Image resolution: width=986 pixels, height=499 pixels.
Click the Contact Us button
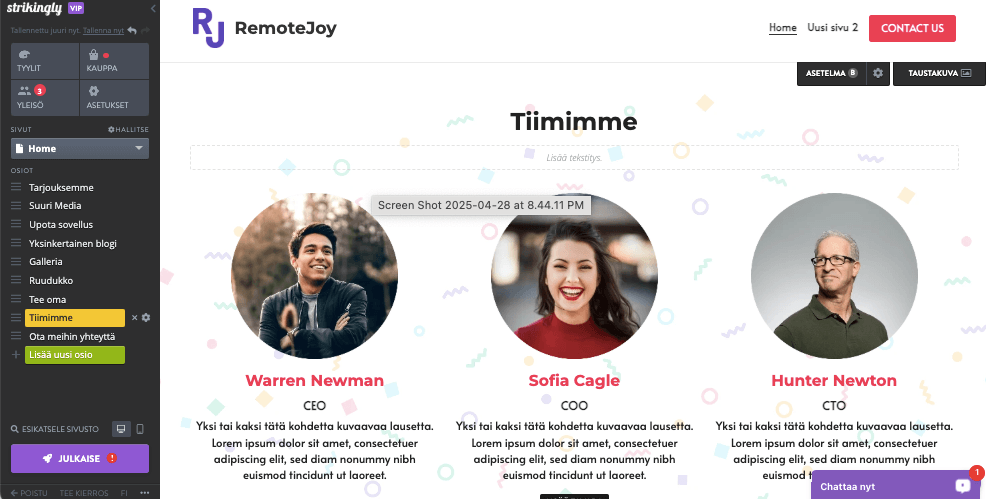click(x=912, y=28)
